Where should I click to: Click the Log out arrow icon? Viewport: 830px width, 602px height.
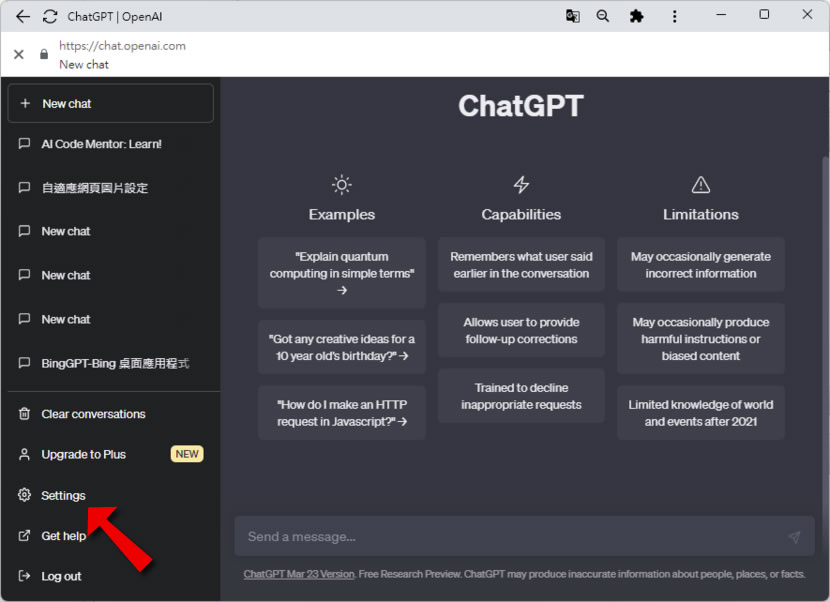click(x=24, y=576)
